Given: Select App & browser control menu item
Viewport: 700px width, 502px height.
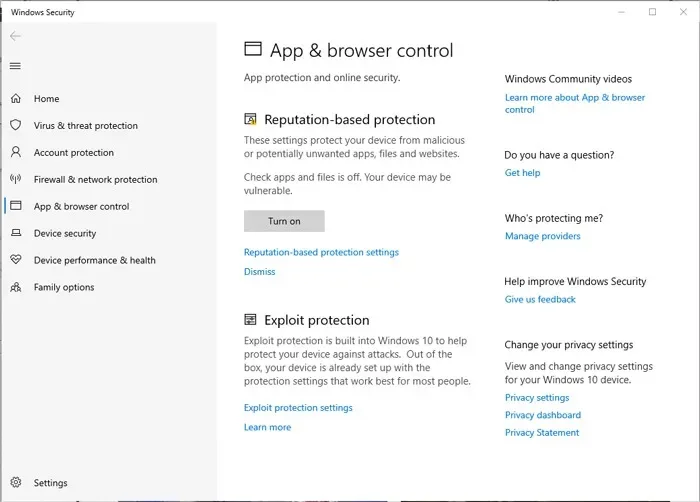Looking at the screenshot, I should (81, 206).
